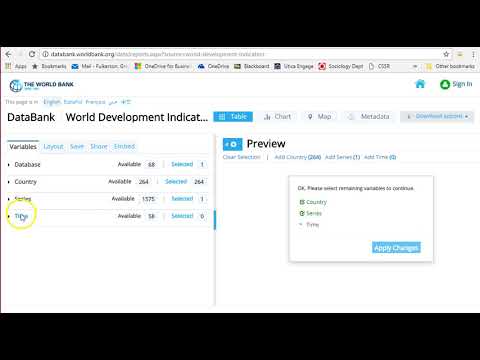480x360 pixels.
Task: Click Selected link in Time row
Action: coord(182,216)
